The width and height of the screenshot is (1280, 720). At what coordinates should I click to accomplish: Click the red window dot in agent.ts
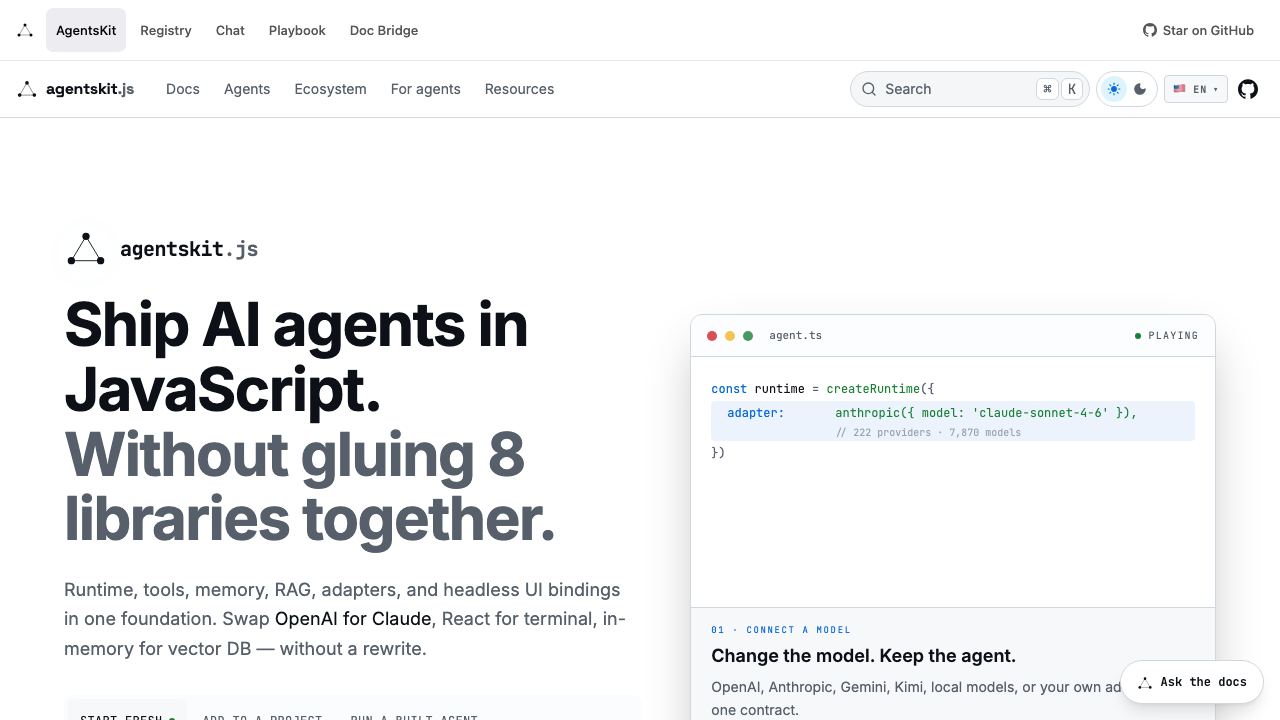[x=712, y=336]
